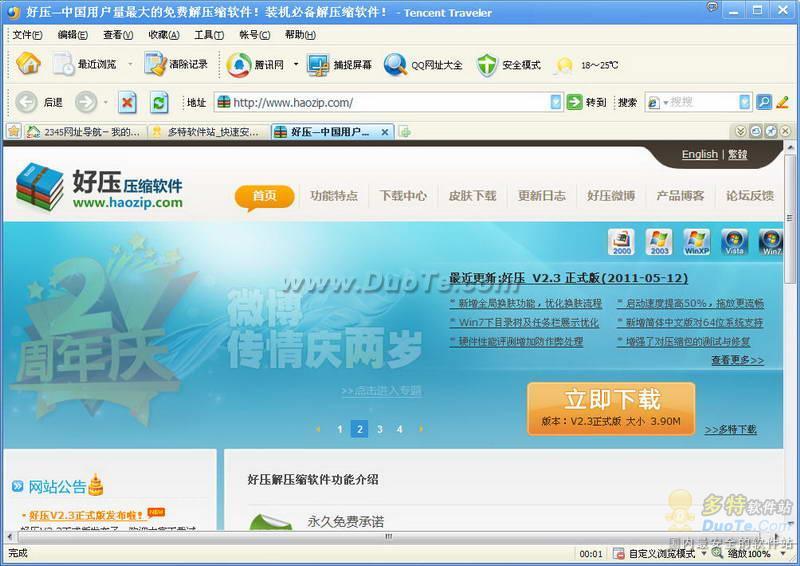
Task: Click the 立即下载 download button
Action: [611, 408]
